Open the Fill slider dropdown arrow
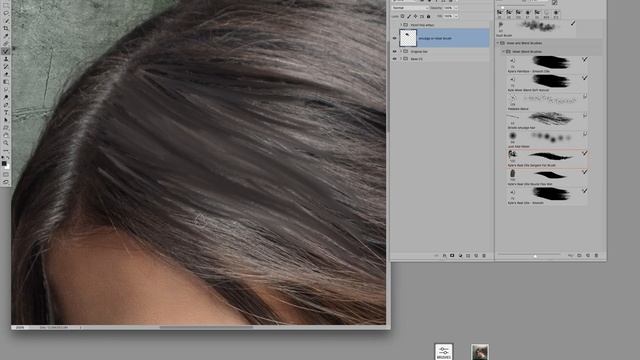The height and width of the screenshot is (360, 640). tap(456, 16)
